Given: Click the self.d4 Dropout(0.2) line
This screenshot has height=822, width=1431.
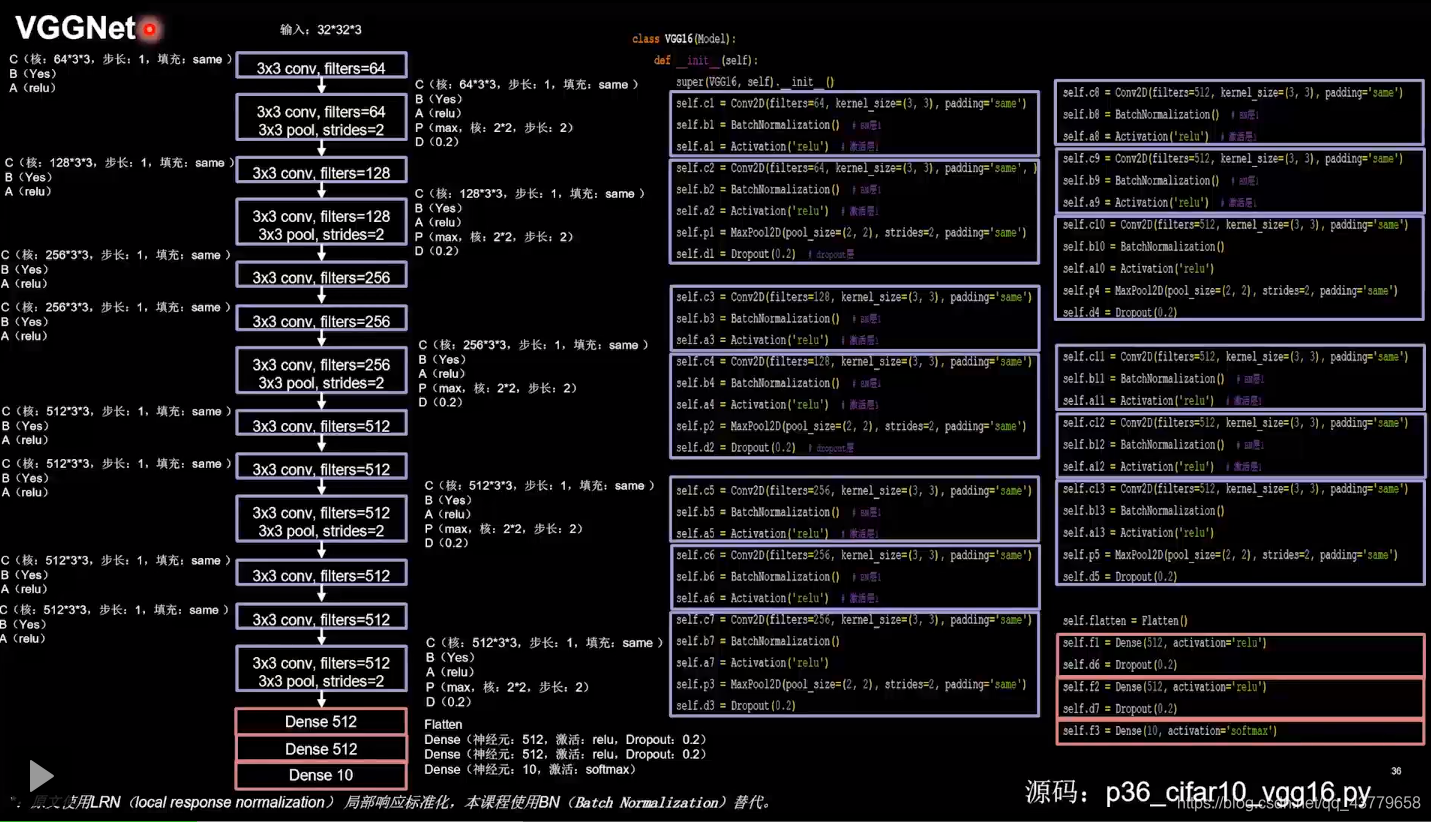Looking at the screenshot, I should pyautogui.click(x=1120, y=313).
